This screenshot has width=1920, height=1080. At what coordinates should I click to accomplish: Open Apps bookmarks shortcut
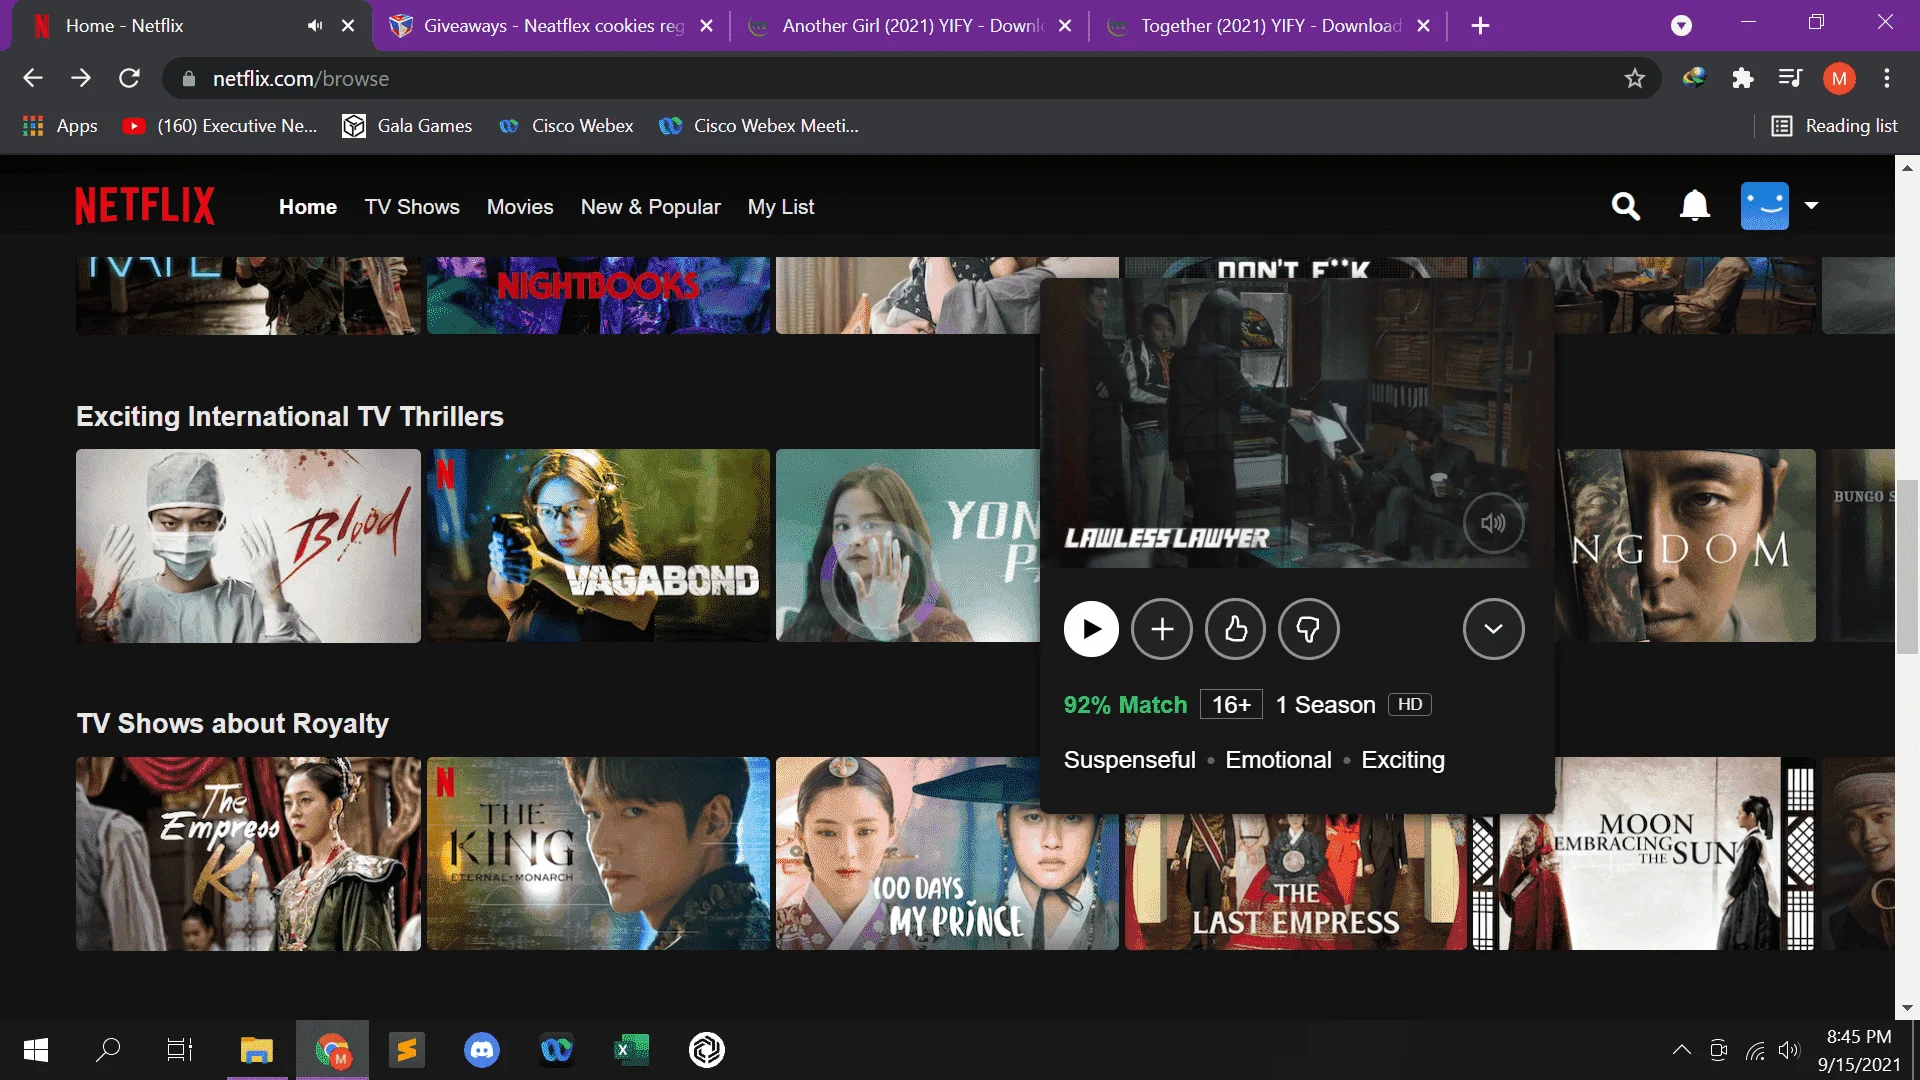coord(60,126)
